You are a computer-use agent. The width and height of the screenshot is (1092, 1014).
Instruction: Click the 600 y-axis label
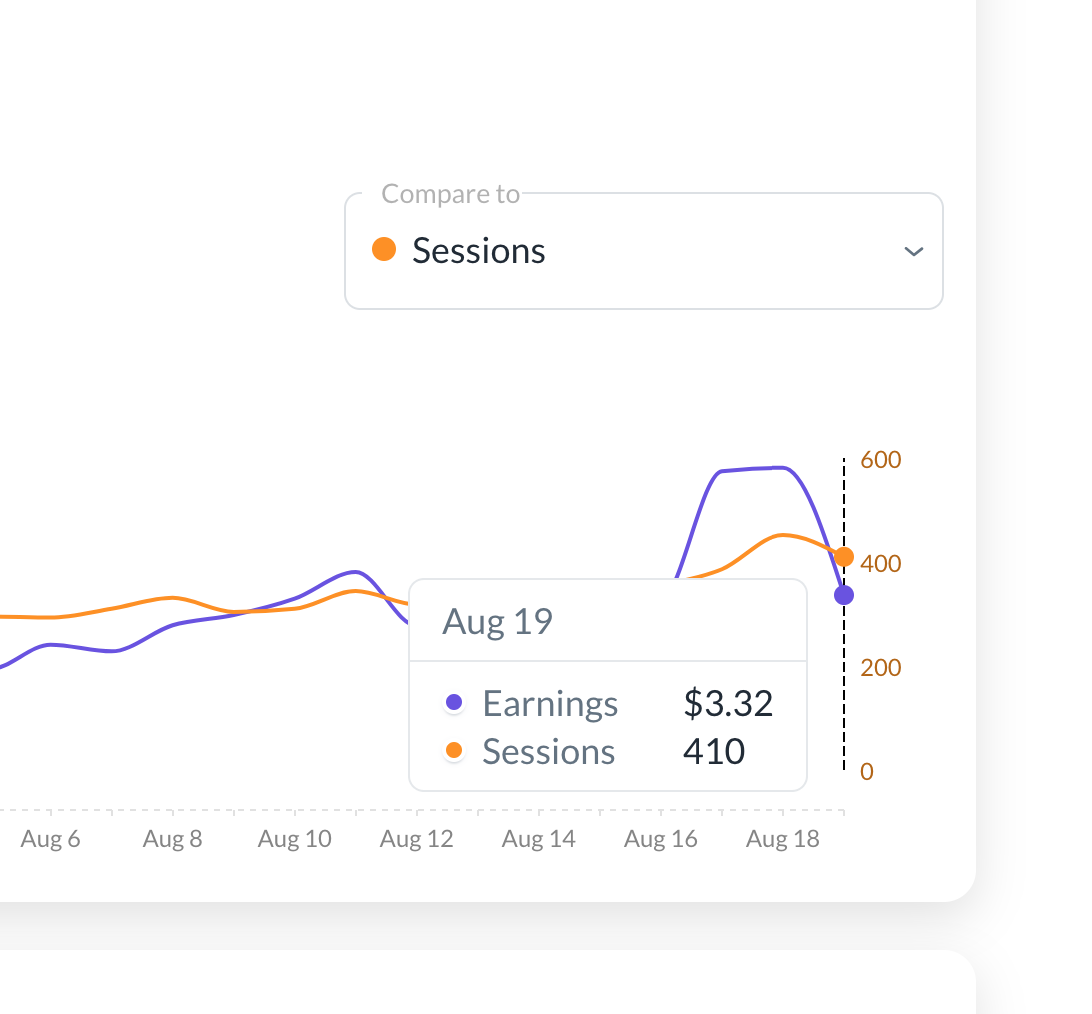[x=880, y=460]
